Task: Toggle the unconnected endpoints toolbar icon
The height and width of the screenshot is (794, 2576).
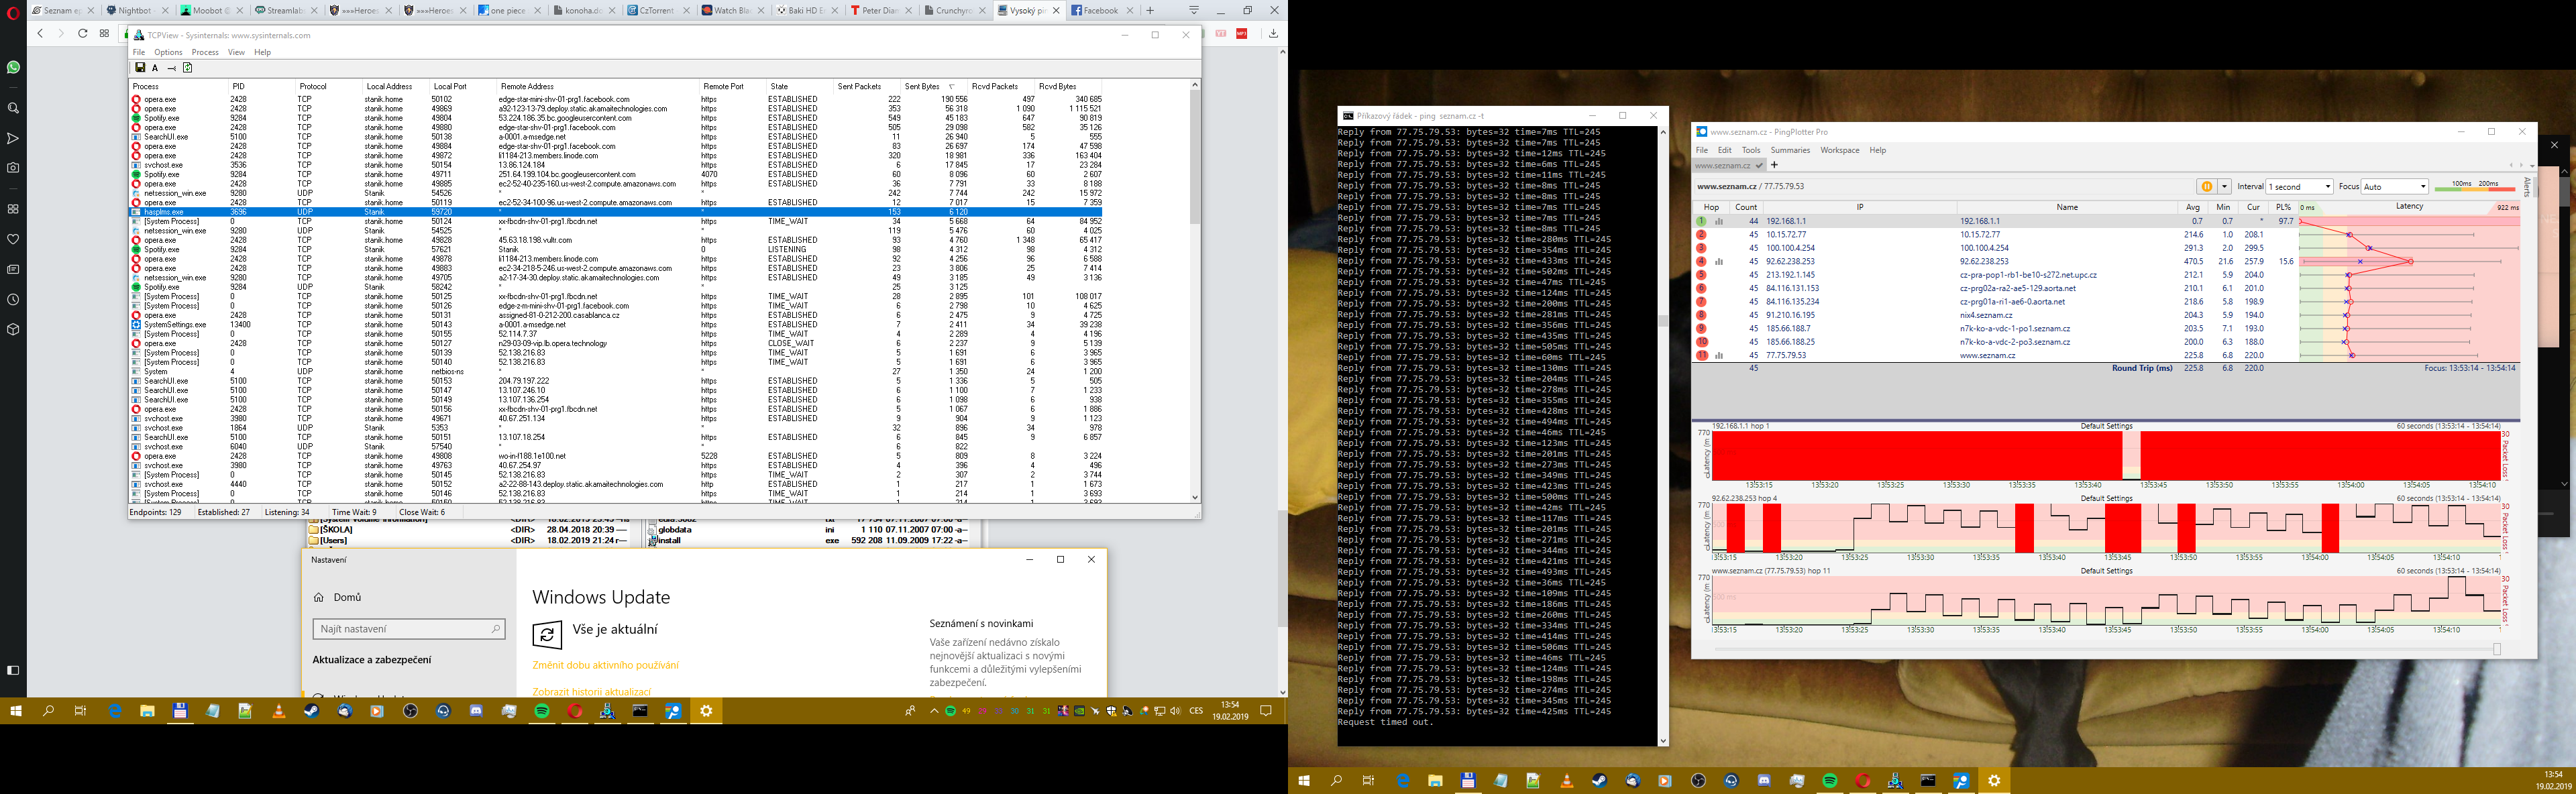Action: click(171, 68)
